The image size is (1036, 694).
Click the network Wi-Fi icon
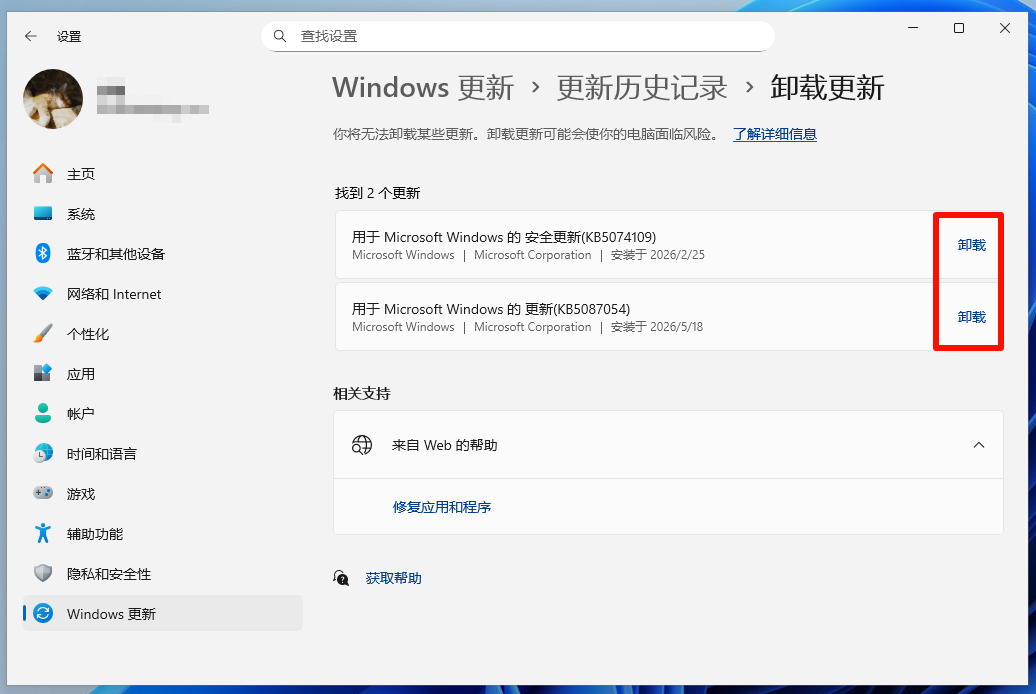pyautogui.click(x=43, y=293)
